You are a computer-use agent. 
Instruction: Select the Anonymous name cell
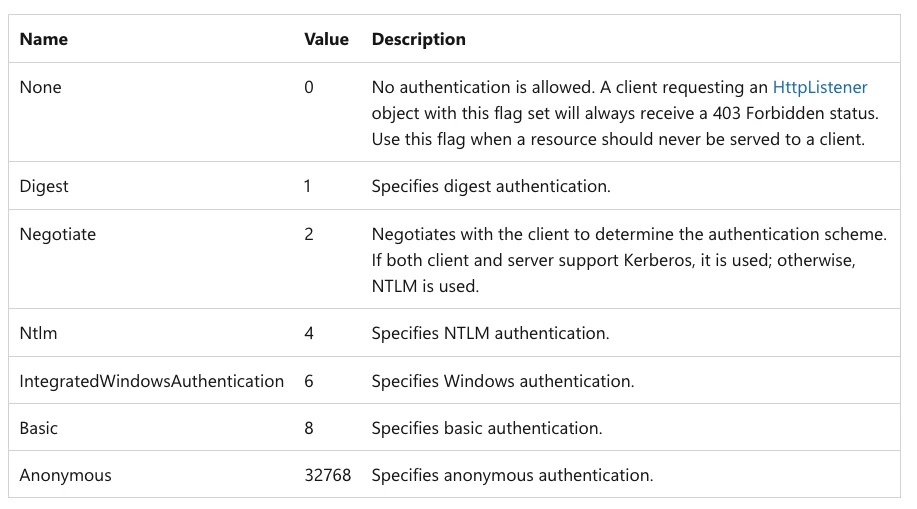click(x=66, y=476)
